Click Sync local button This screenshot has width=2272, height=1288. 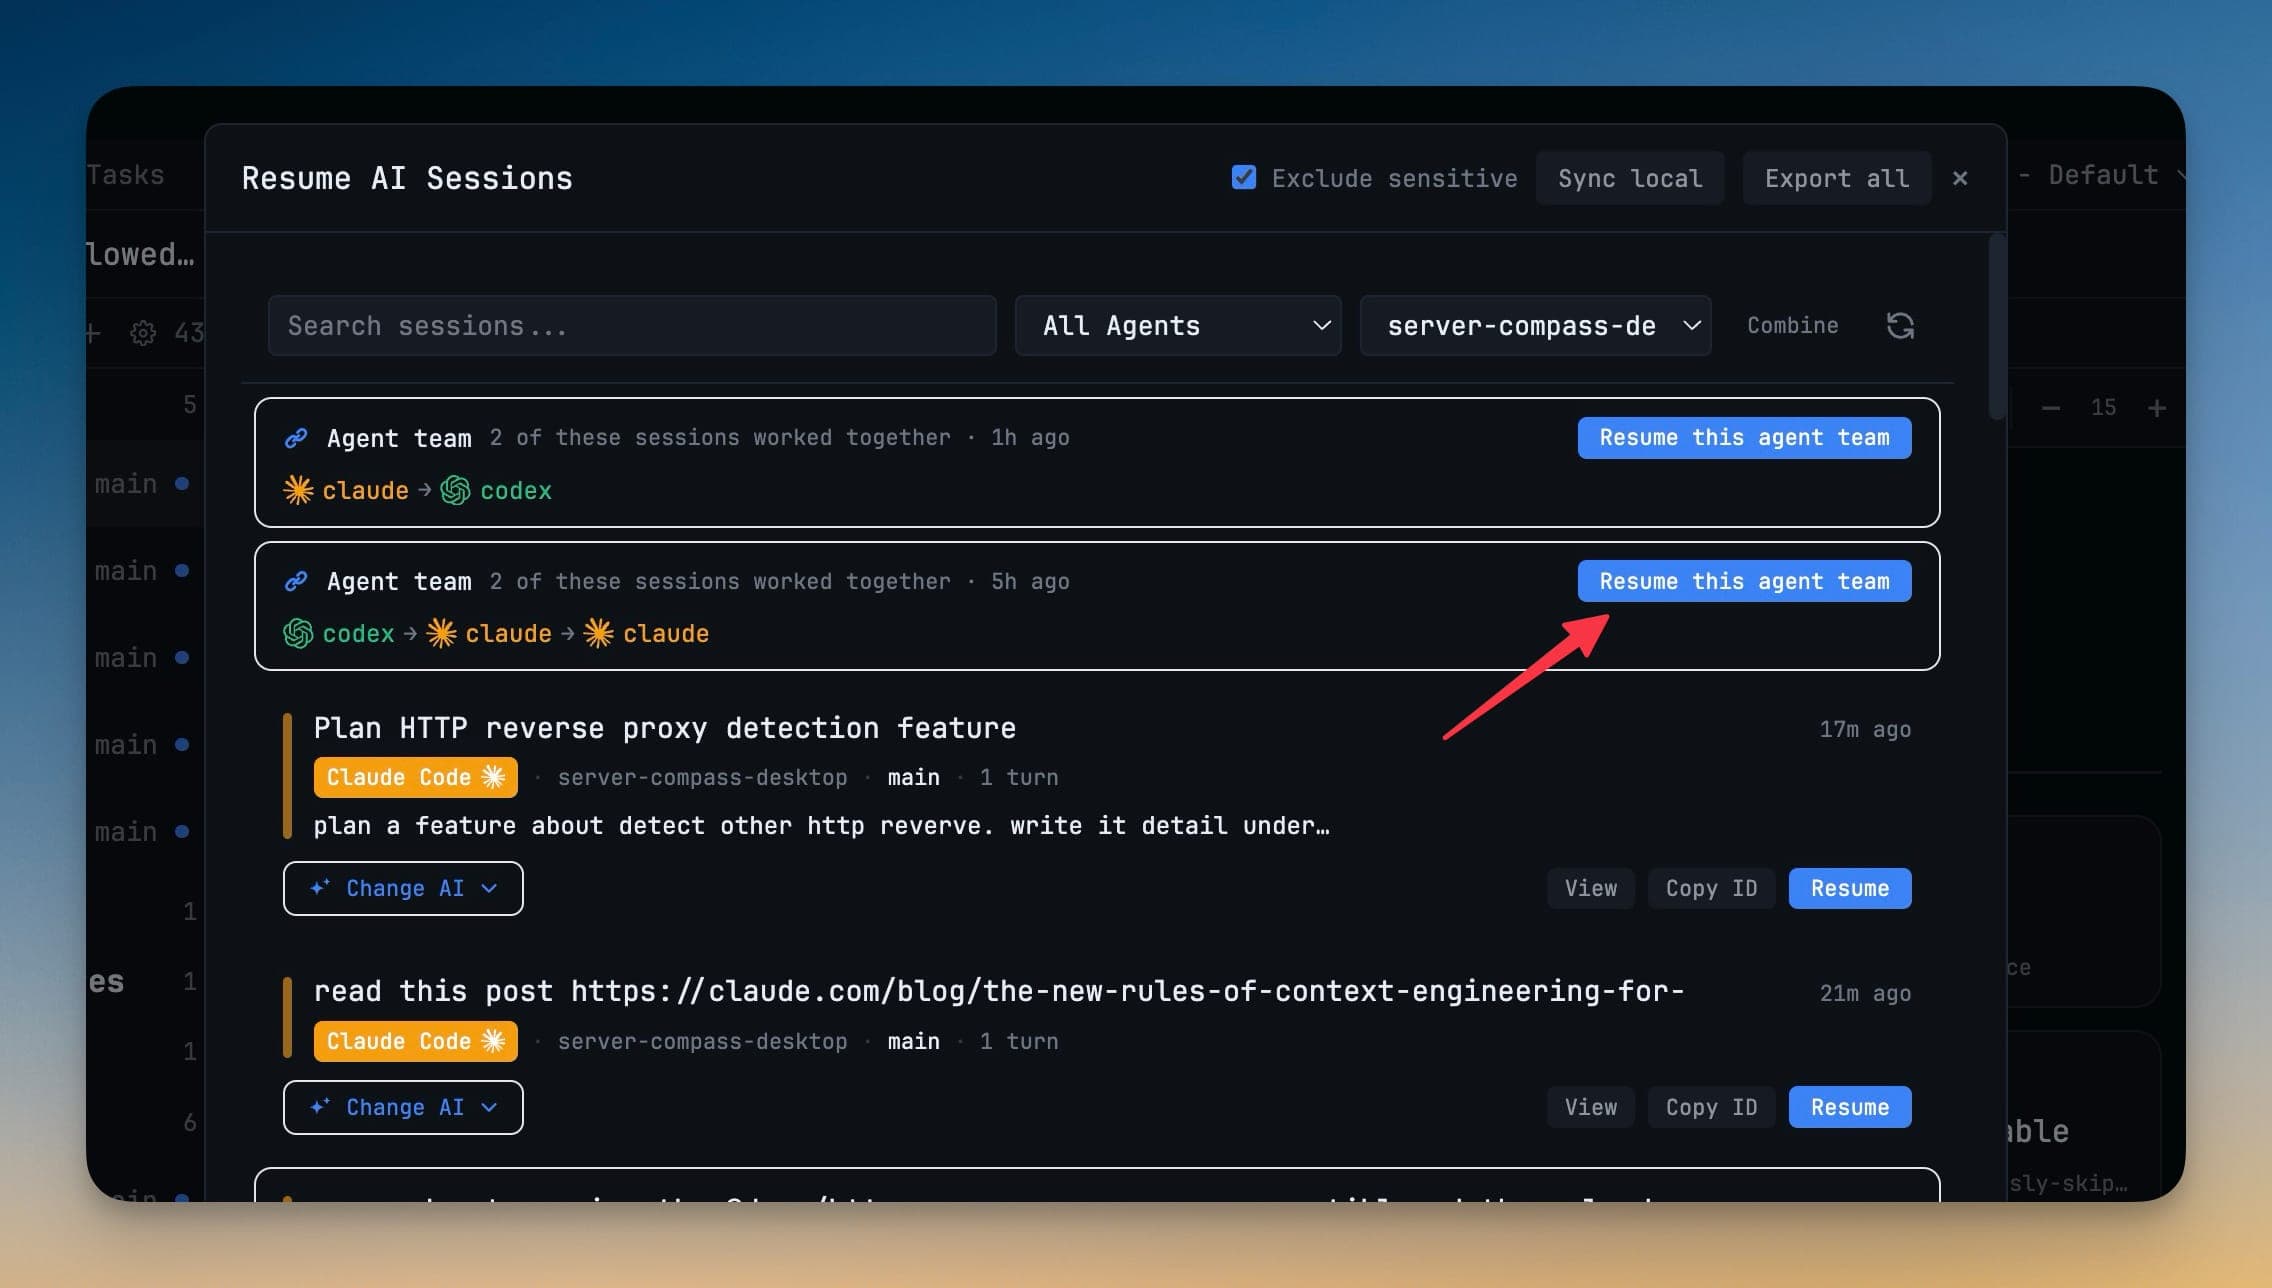[x=1630, y=178]
